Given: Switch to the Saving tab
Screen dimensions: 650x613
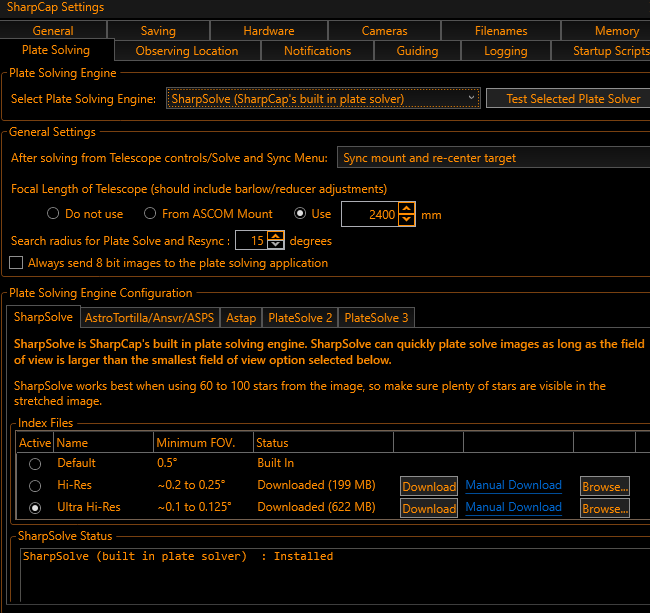Looking at the screenshot, I should 158,30.
